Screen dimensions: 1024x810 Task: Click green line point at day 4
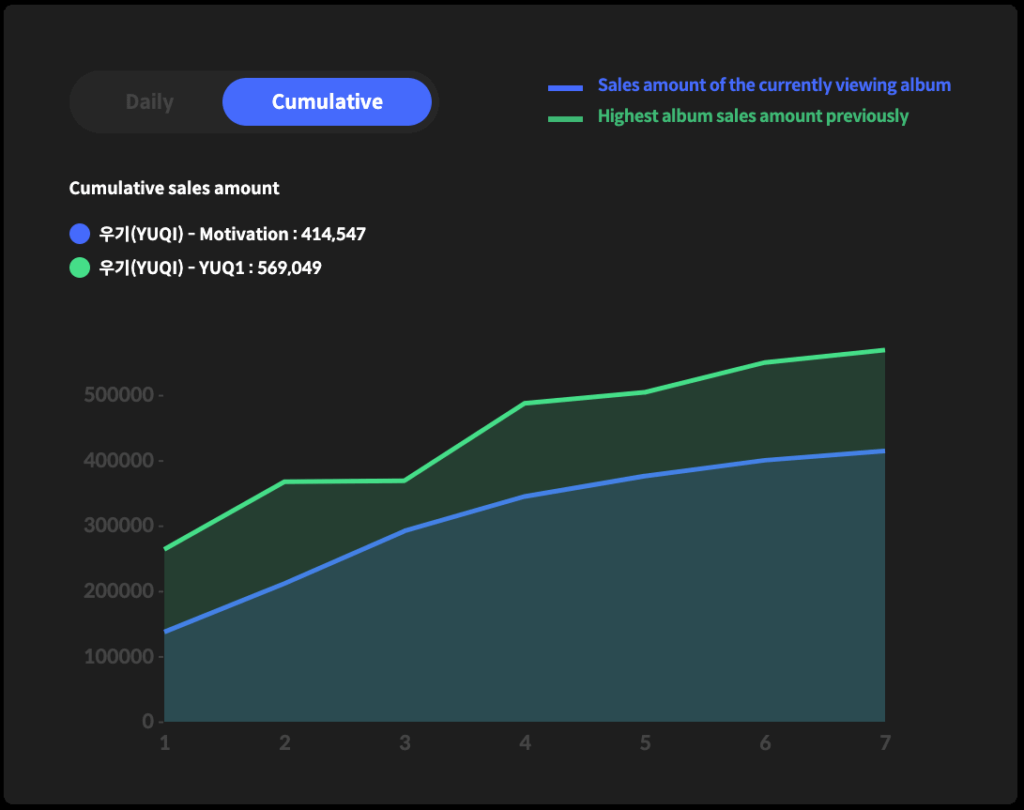pyautogui.click(x=525, y=403)
